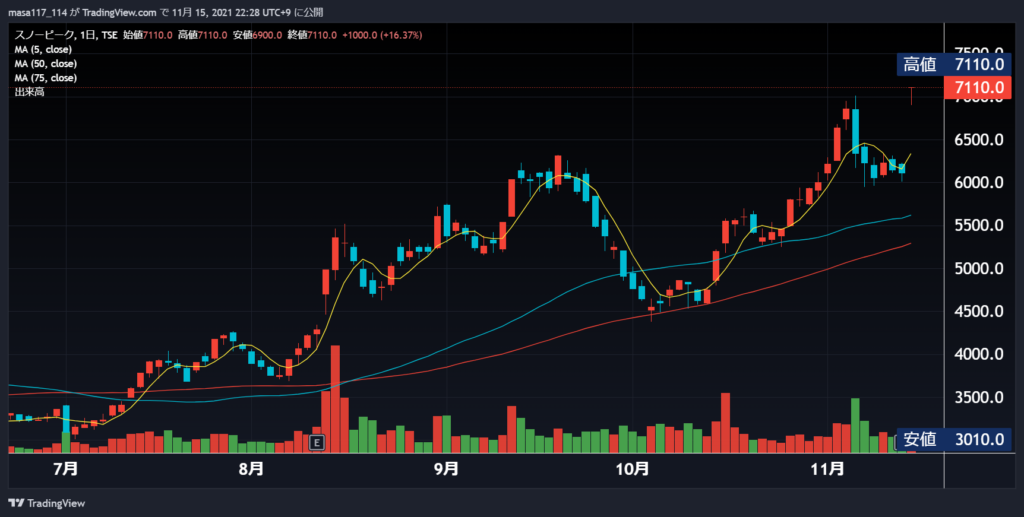The image size is (1024, 517).
Task: Click the 終値 7110.0 close value
Action: pyautogui.click(x=312, y=35)
